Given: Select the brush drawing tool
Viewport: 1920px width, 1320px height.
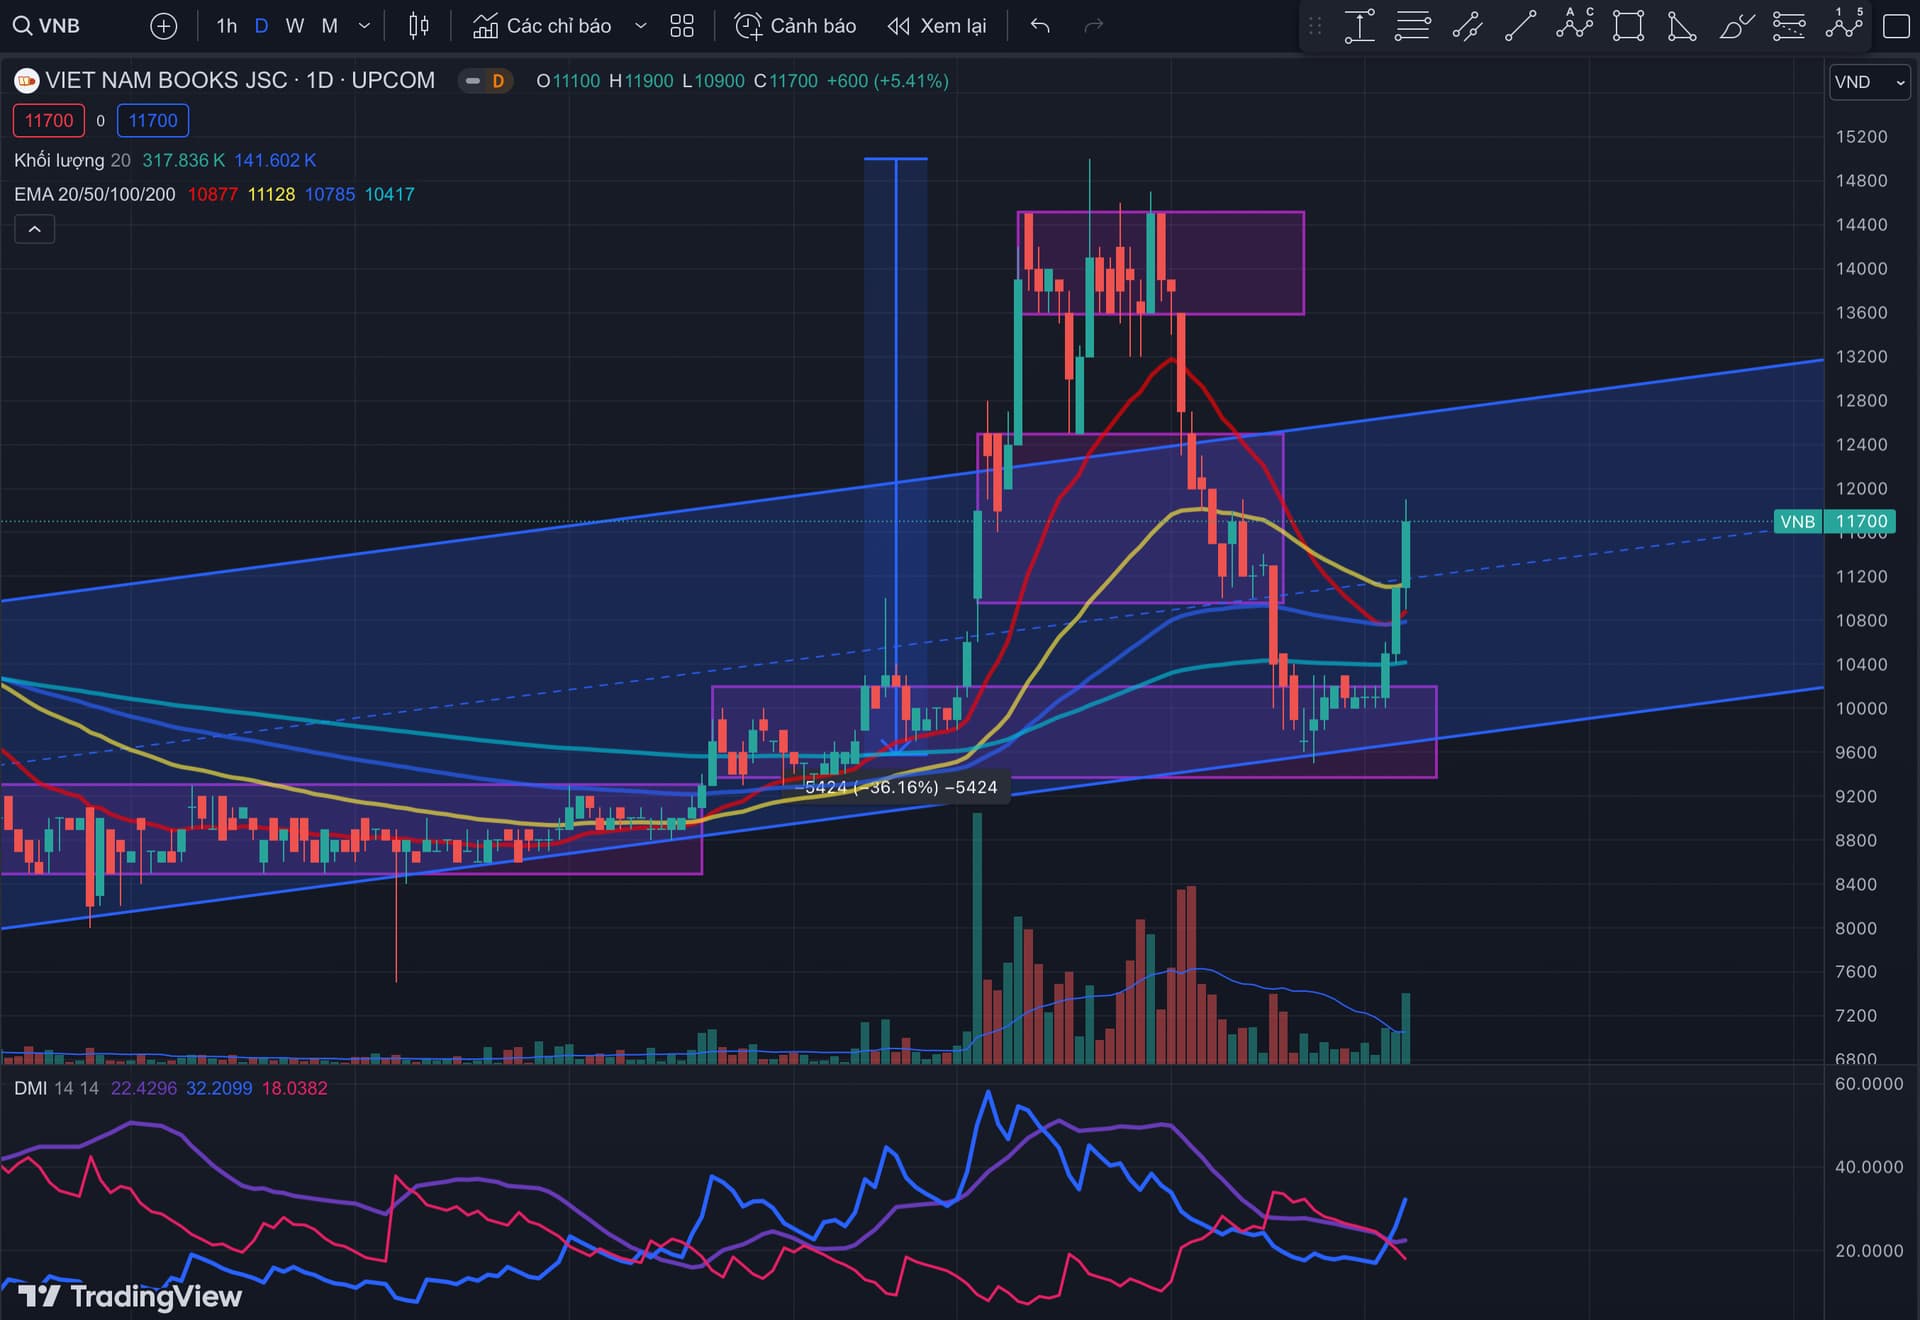Looking at the screenshot, I should pos(1736,26).
